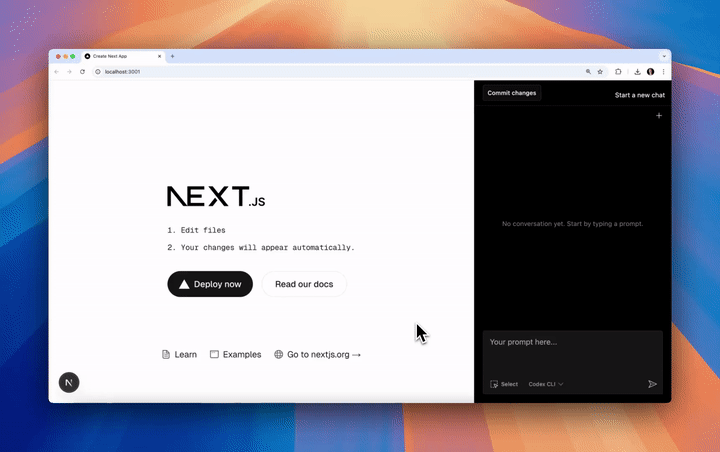This screenshot has width=720, height=452.
Task: Expand the tab search chevron
Action: point(664,56)
